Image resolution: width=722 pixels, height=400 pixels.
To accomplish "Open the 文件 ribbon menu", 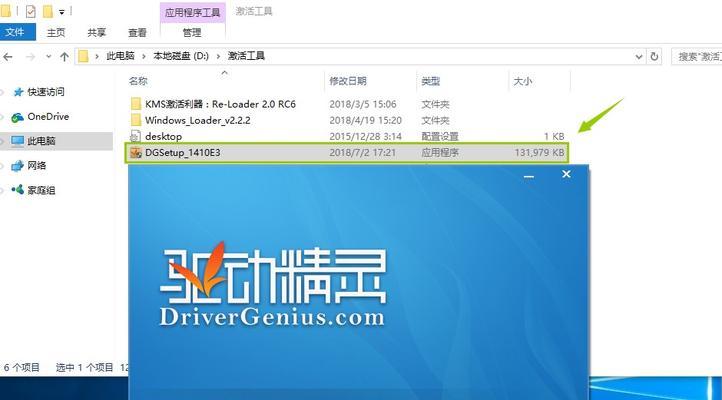I will 17,32.
